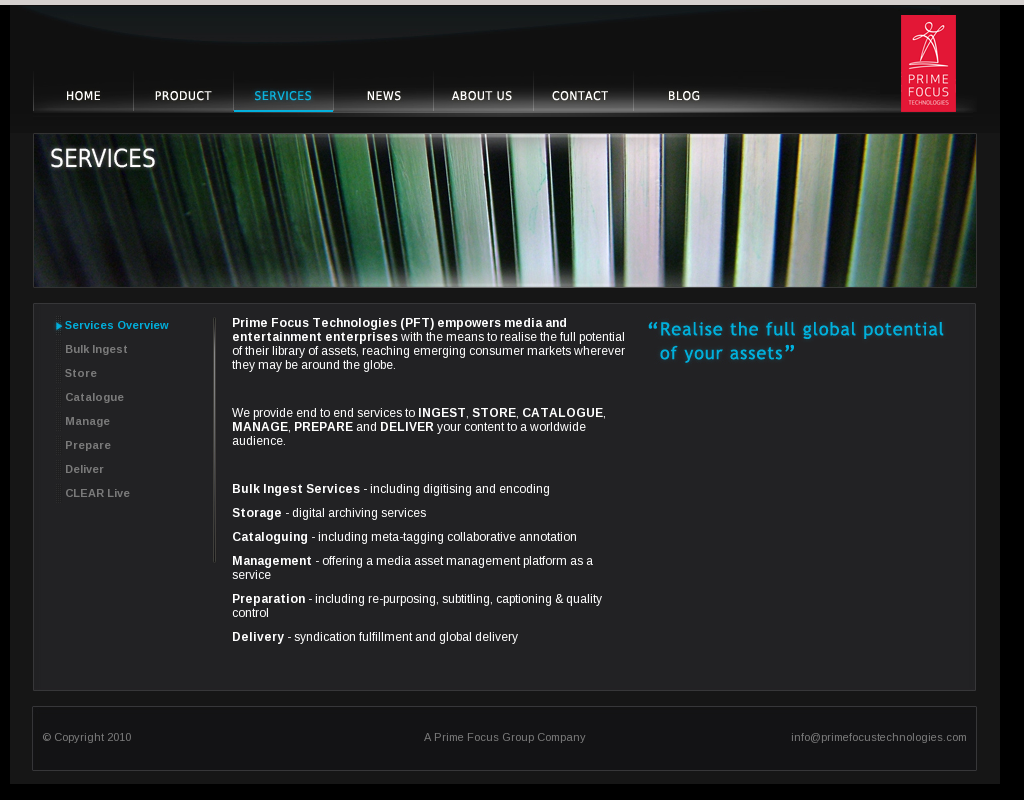The height and width of the screenshot is (800, 1024).
Task: Open CLEAR Live in the sidebar
Action: [x=97, y=493]
